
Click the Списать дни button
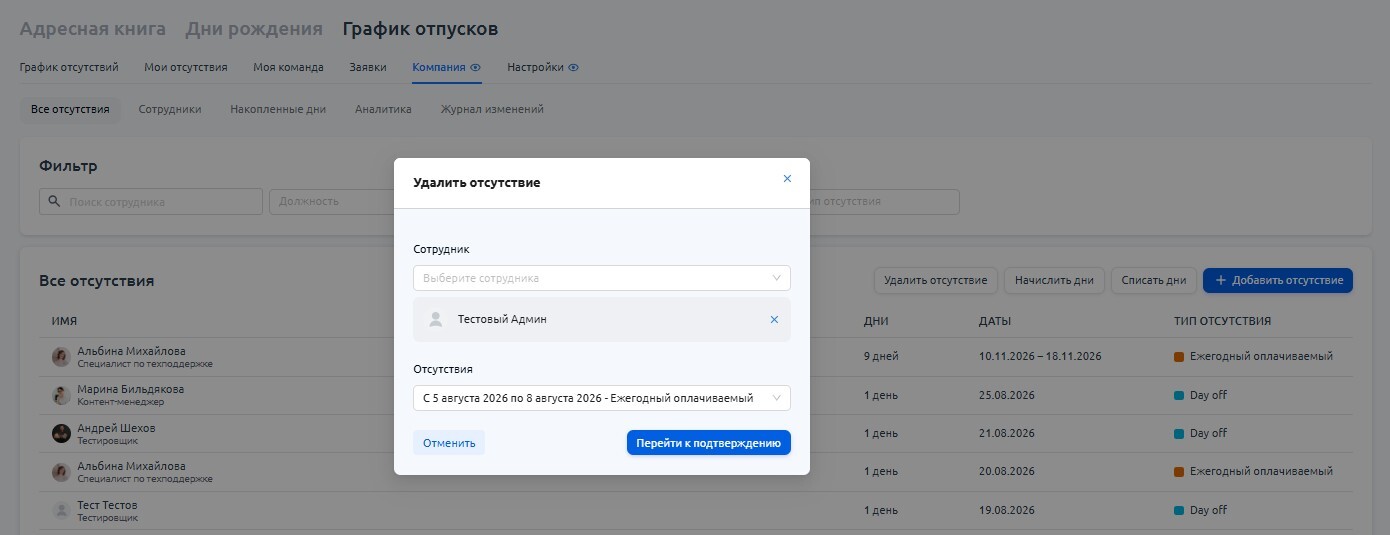pos(1154,281)
